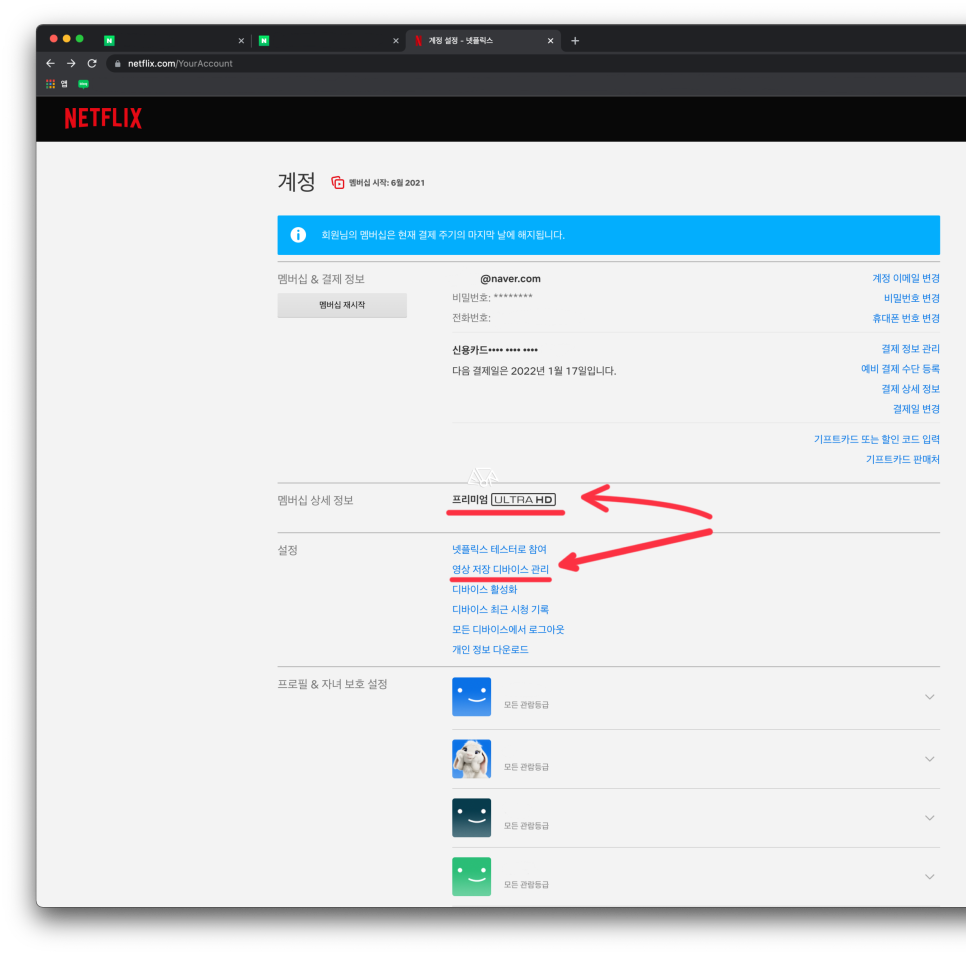Open a new tab with plus icon

tap(575, 41)
